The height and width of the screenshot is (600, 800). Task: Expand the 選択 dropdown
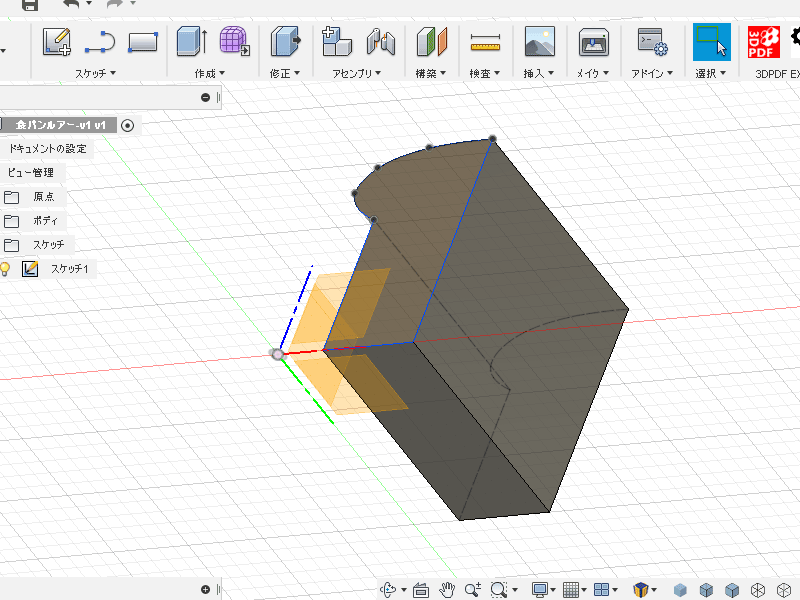point(711,73)
